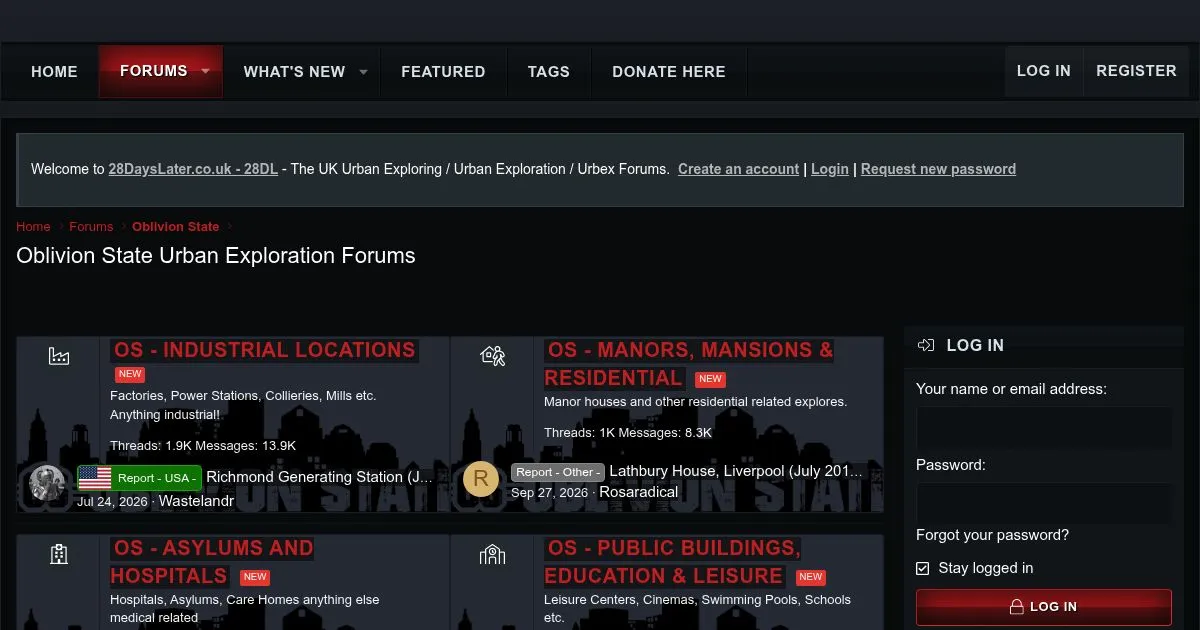Click the hospital building icon for Asylums forum
Viewport: 1200px width, 630px height.
click(x=59, y=554)
